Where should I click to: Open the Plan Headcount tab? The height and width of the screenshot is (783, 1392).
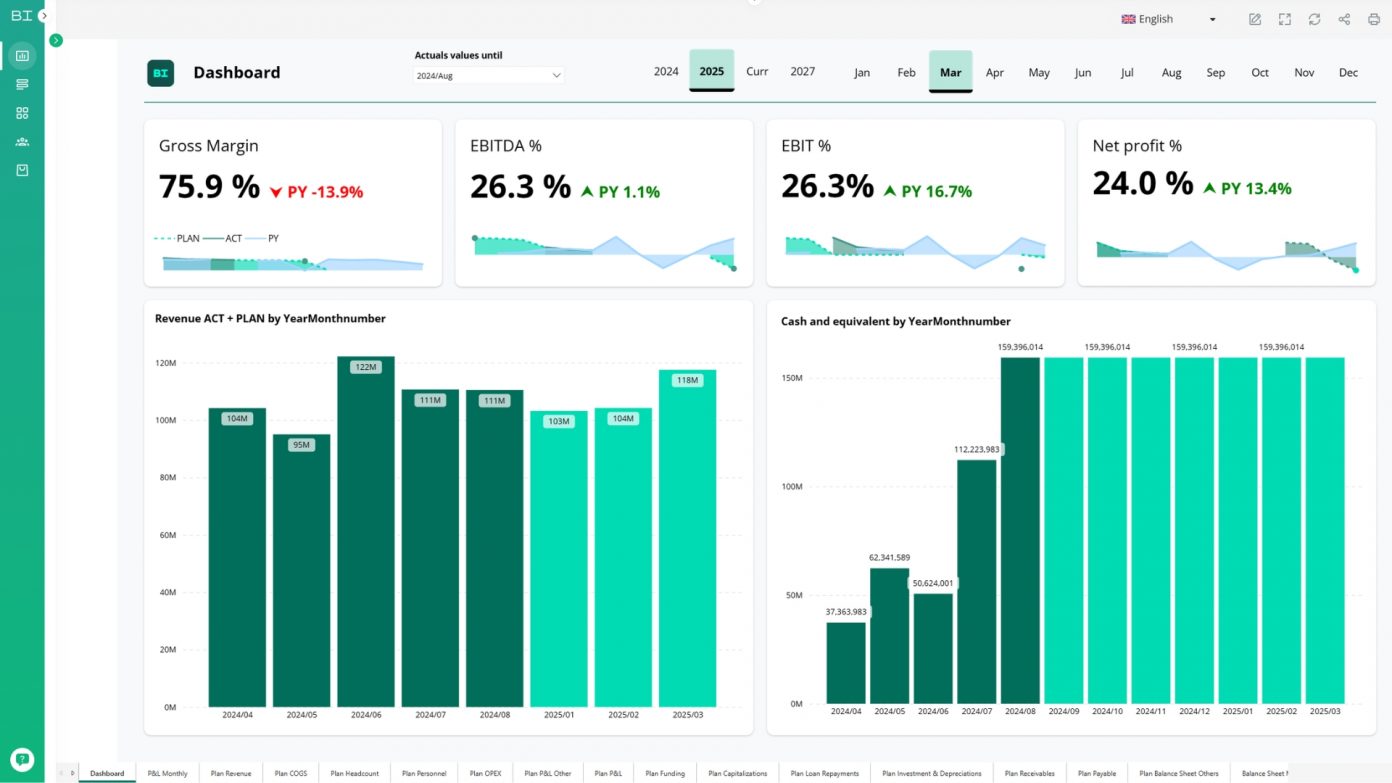(x=354, y=773)
